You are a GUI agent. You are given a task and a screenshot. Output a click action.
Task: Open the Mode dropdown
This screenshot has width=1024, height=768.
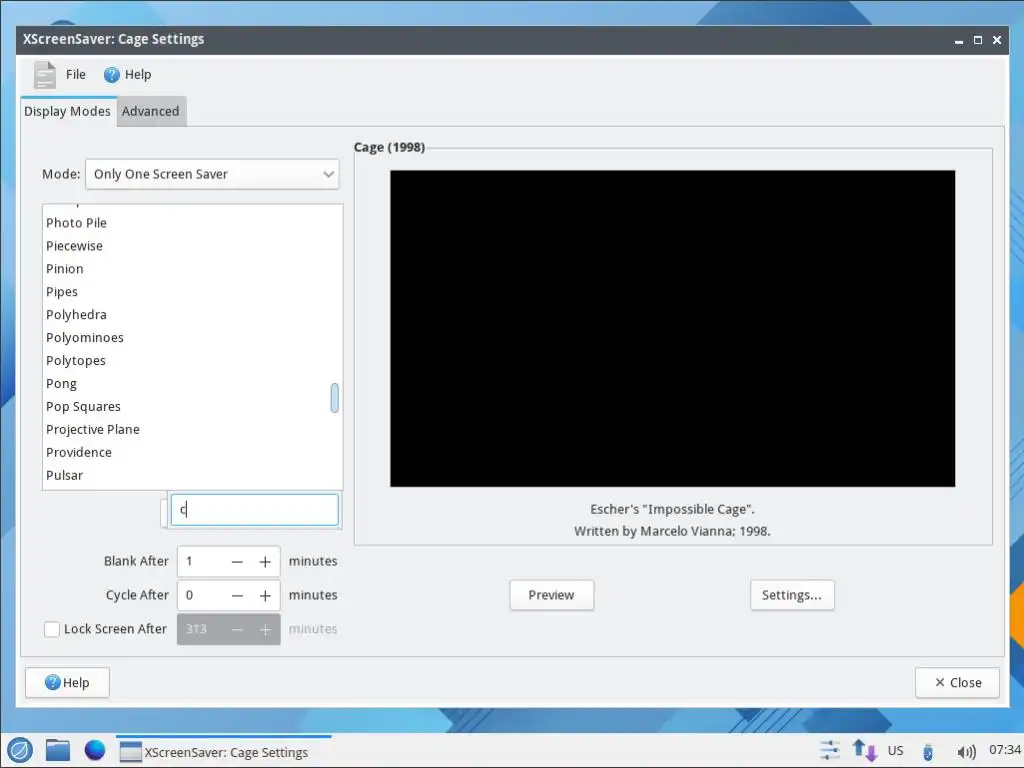pyautogui.click(x=212, y=174)
